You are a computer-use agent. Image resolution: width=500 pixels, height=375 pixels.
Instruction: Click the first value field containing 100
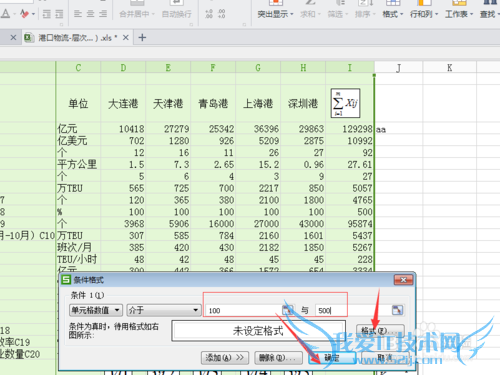pyautogui.click(x=243, y=310)
